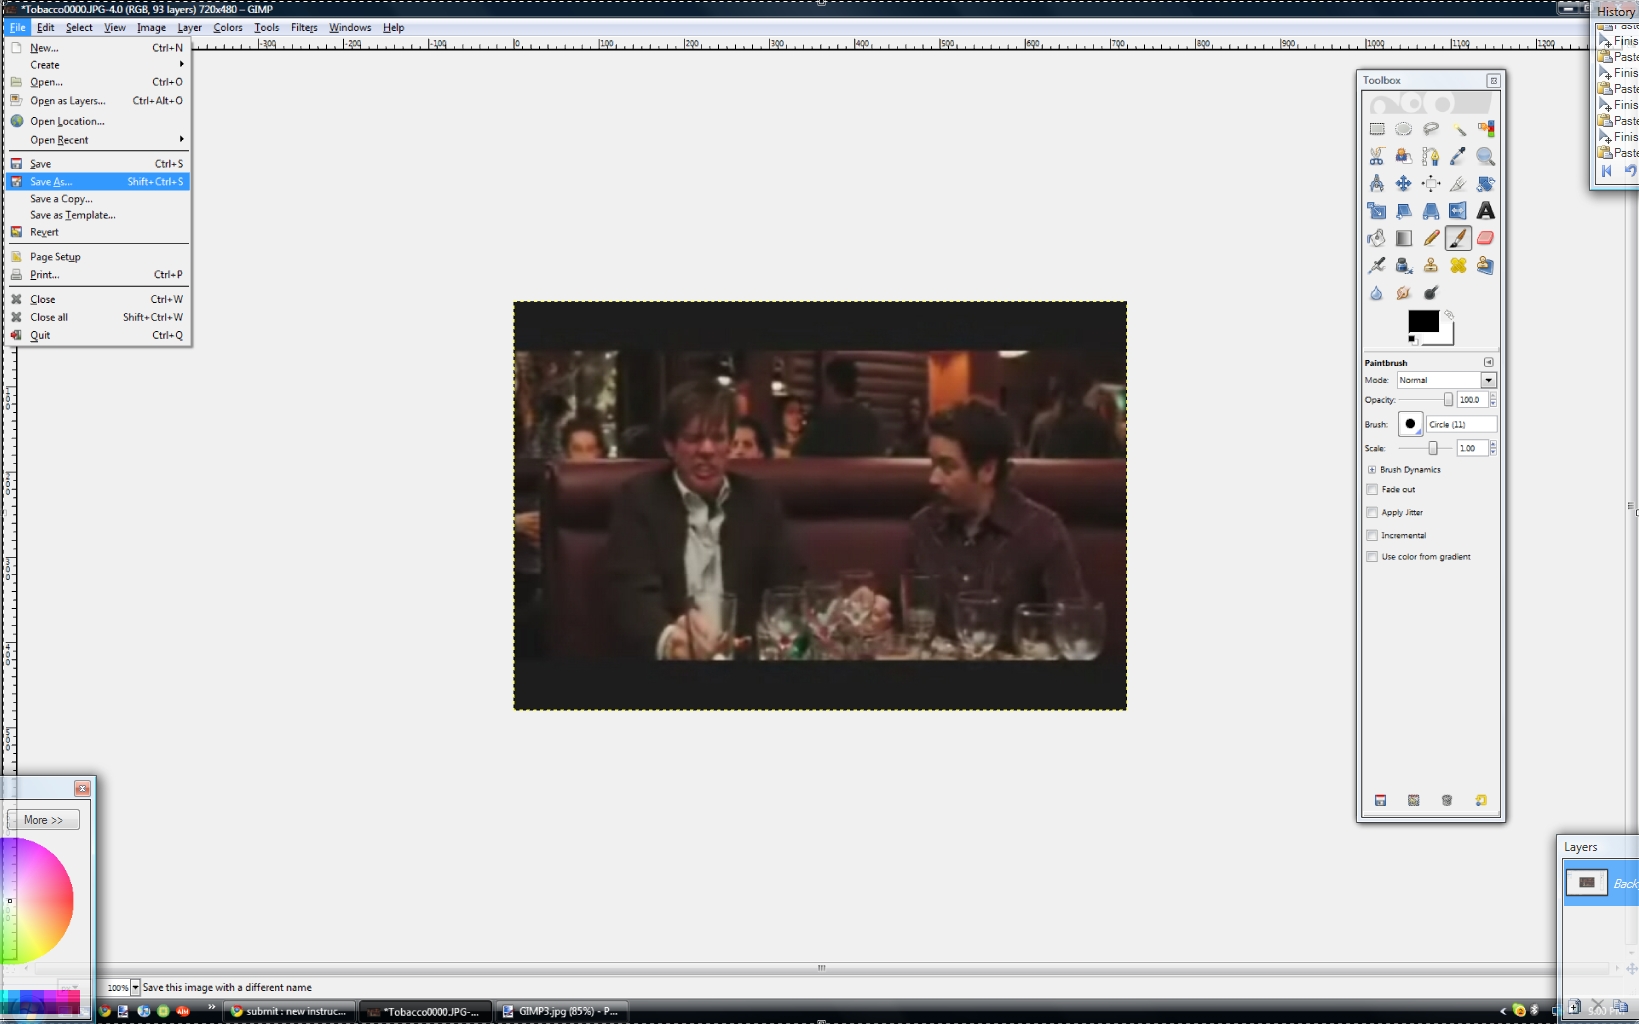Open the Paintbrush options panel menu arrow

[1489, 362]
